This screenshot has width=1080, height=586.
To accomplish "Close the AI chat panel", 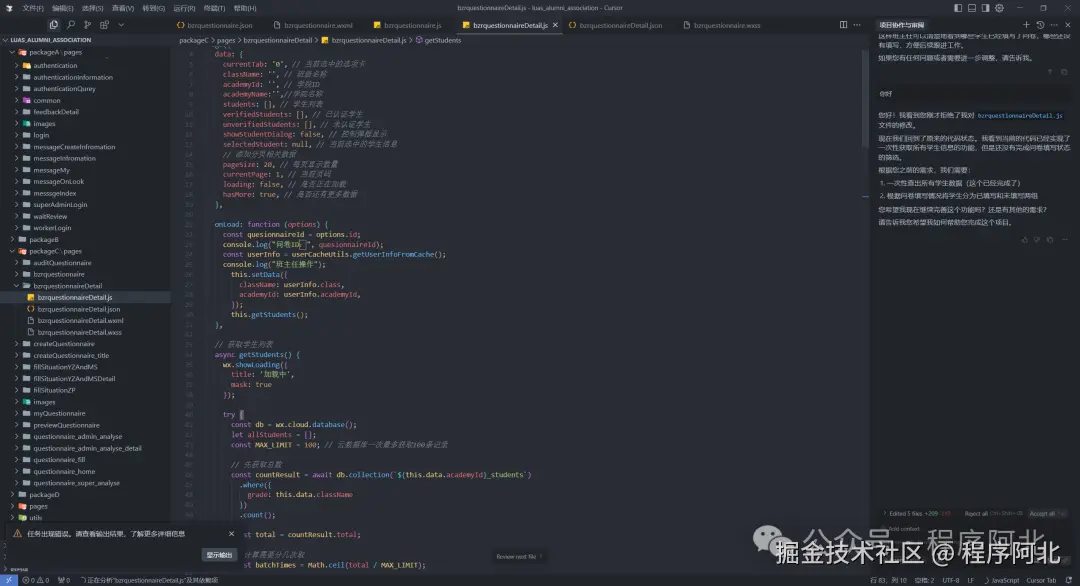I will pos(1068,25).
